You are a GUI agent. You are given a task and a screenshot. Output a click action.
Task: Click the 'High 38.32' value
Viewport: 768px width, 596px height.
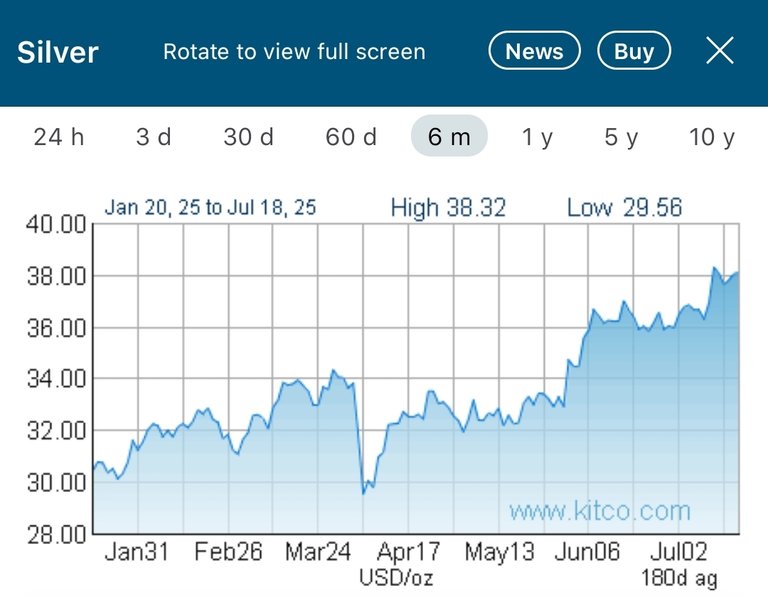tap(448, 208)
